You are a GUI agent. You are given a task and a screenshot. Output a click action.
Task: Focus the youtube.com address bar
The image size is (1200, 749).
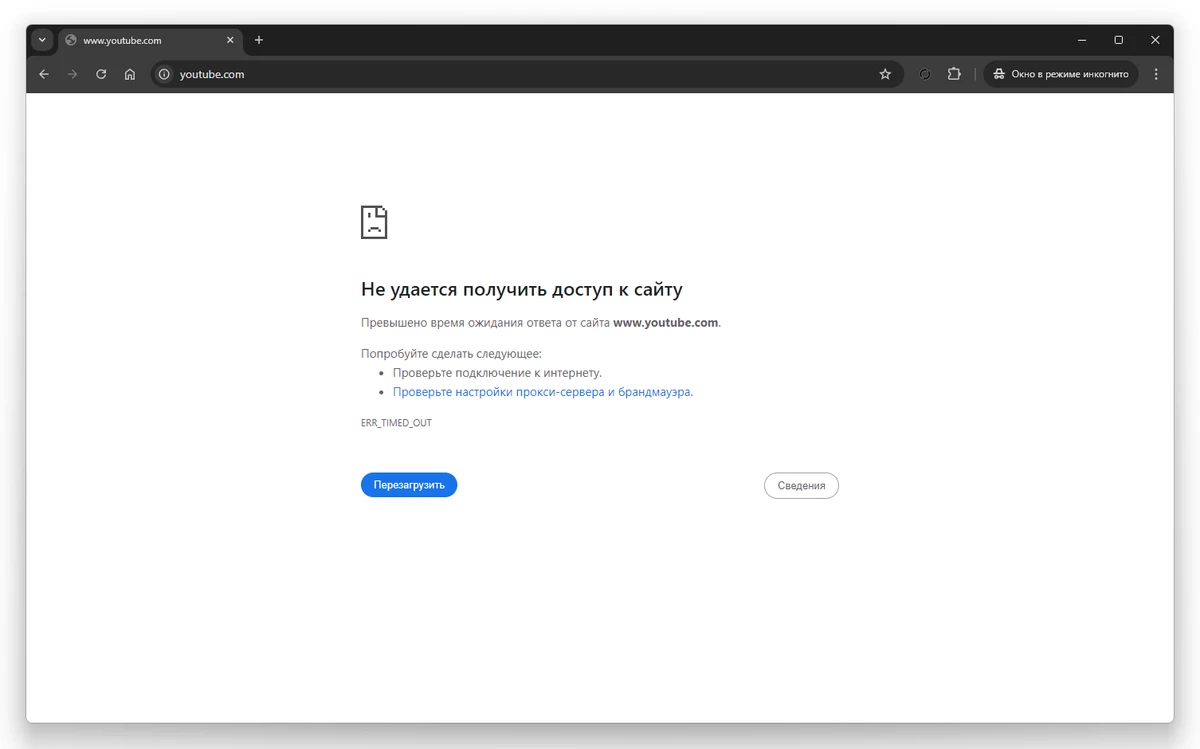click(x=525, y=74)
